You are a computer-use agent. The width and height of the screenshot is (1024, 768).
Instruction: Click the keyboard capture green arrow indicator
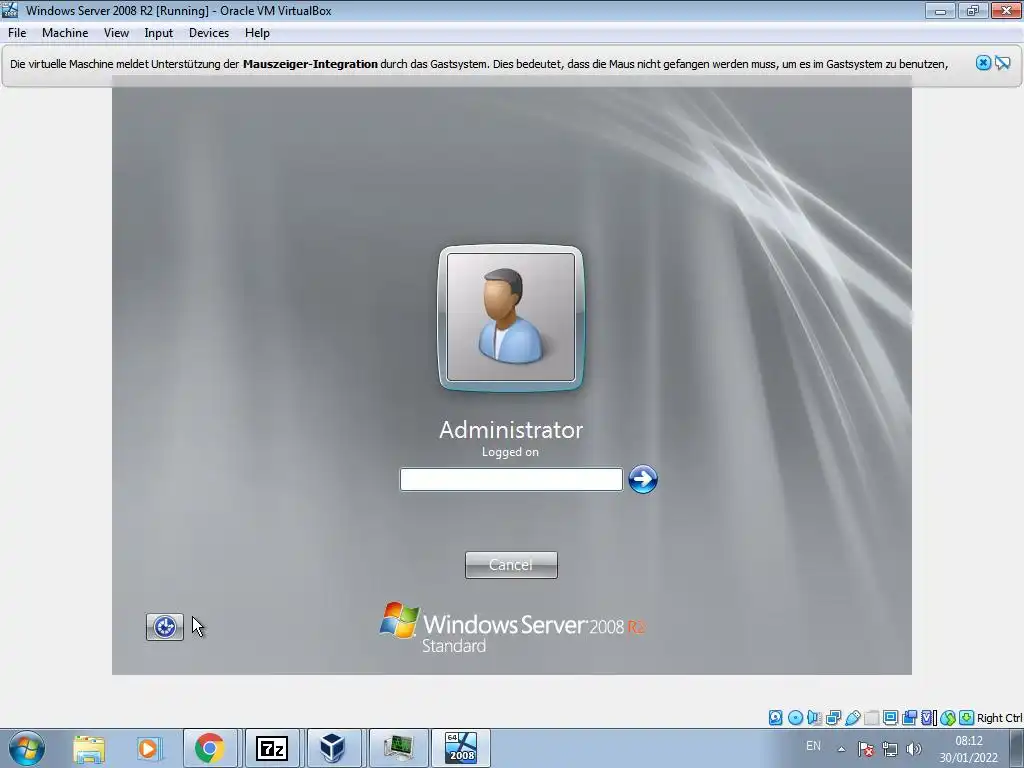[967, 717]
